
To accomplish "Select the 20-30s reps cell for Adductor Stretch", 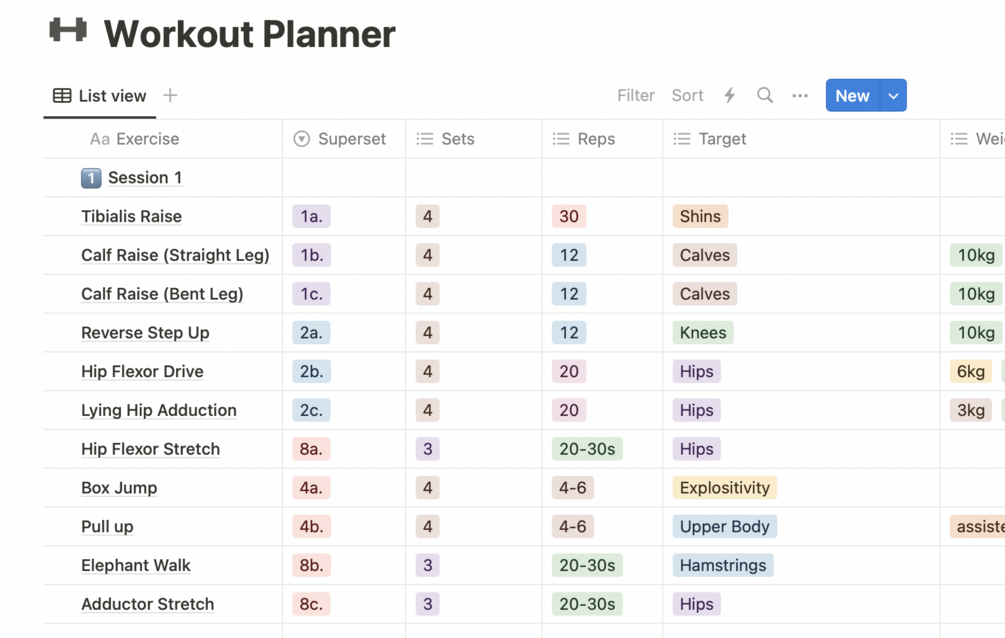I will pos(587,604).
